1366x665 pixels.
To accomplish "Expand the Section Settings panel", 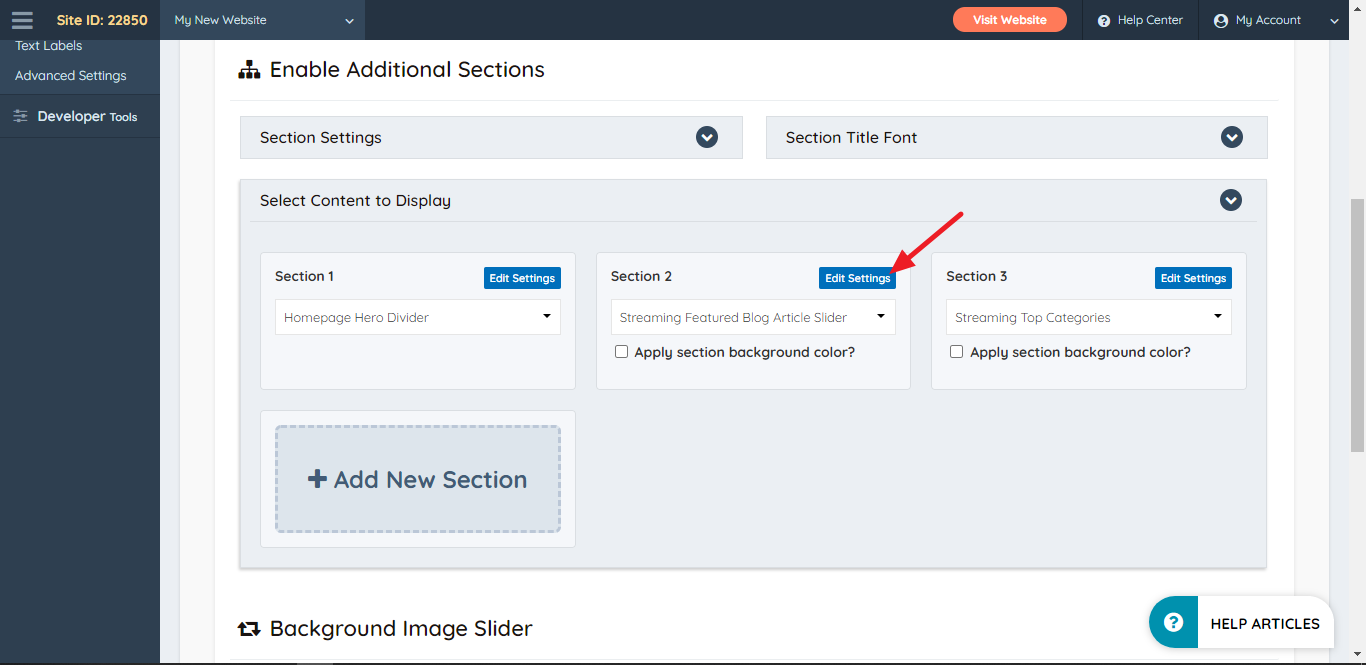I will (x=707, y=137).
